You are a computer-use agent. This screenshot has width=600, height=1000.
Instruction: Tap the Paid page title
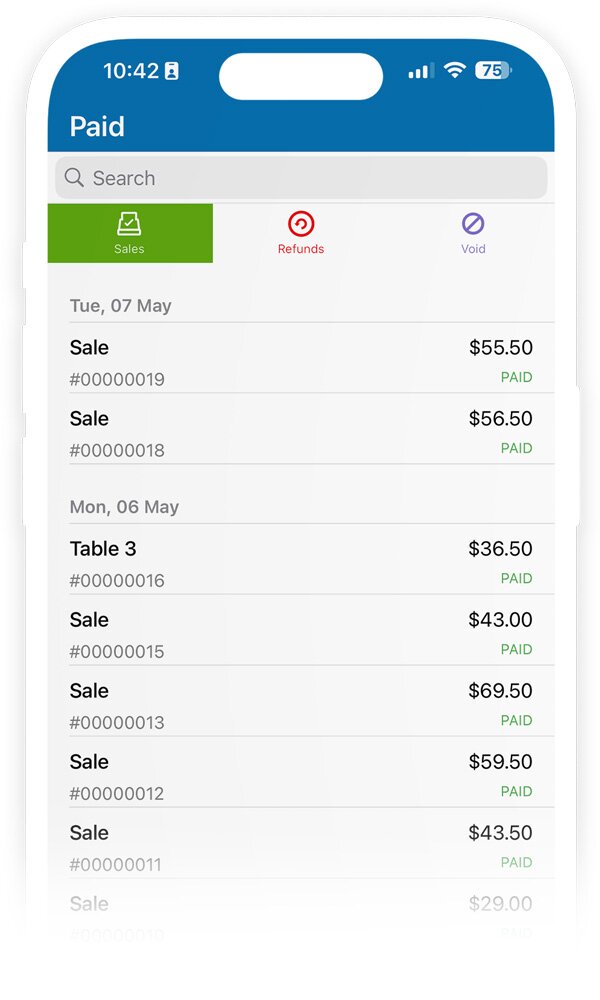click(x=97, y=127)
